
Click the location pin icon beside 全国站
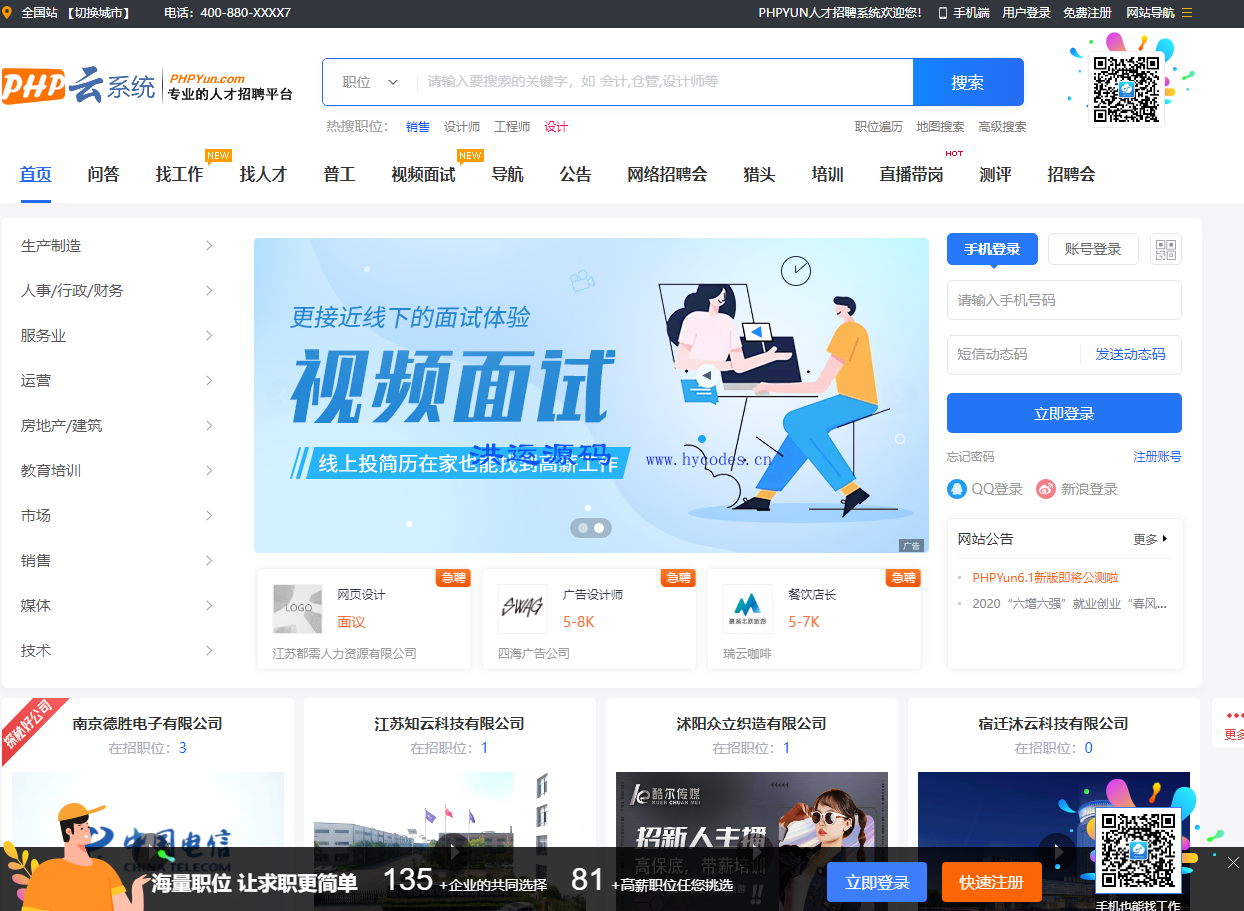[x=8, y=13]
